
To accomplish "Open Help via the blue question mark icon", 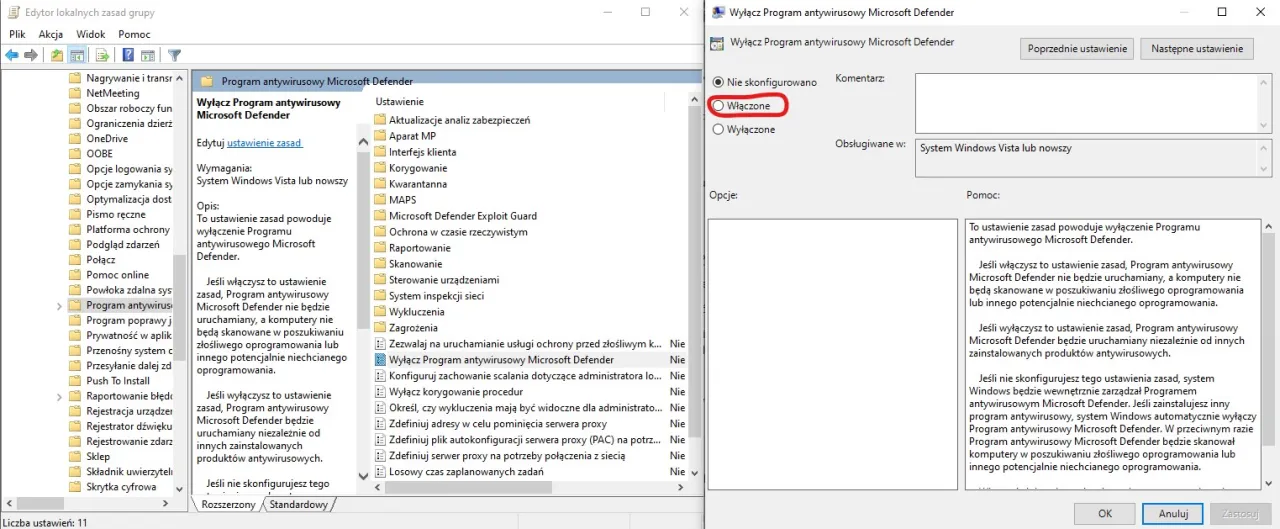I will click(x=128, y=55).
